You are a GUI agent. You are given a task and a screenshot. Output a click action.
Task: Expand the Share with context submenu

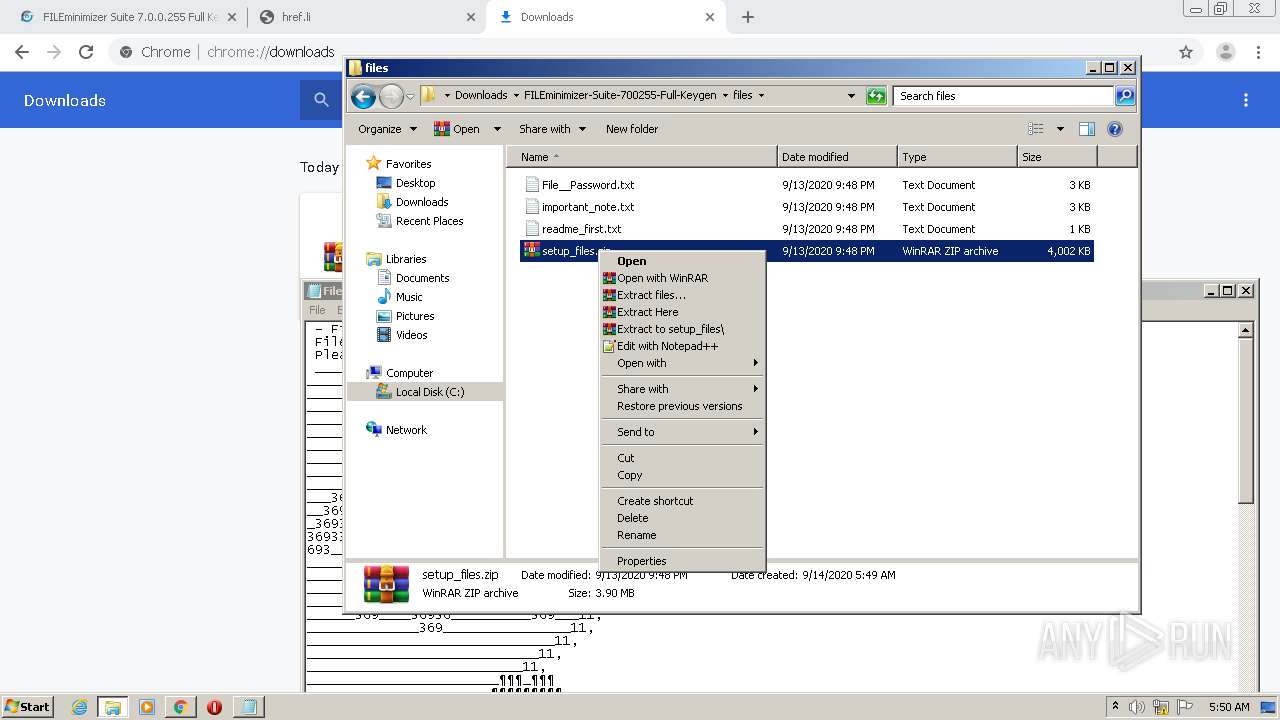click(682, 389)
